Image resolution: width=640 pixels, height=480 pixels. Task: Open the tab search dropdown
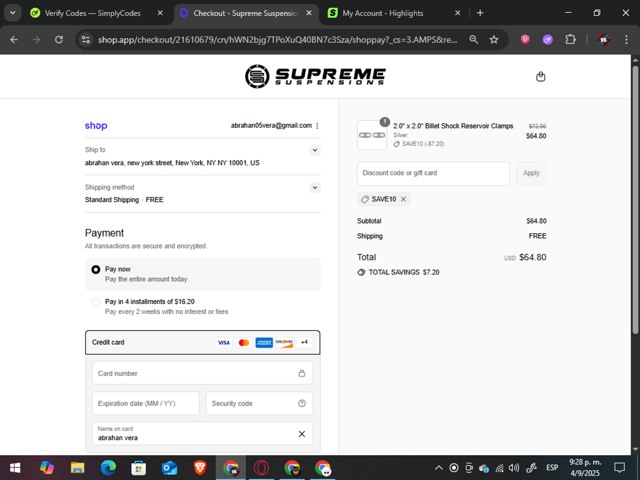click(13, 13)
